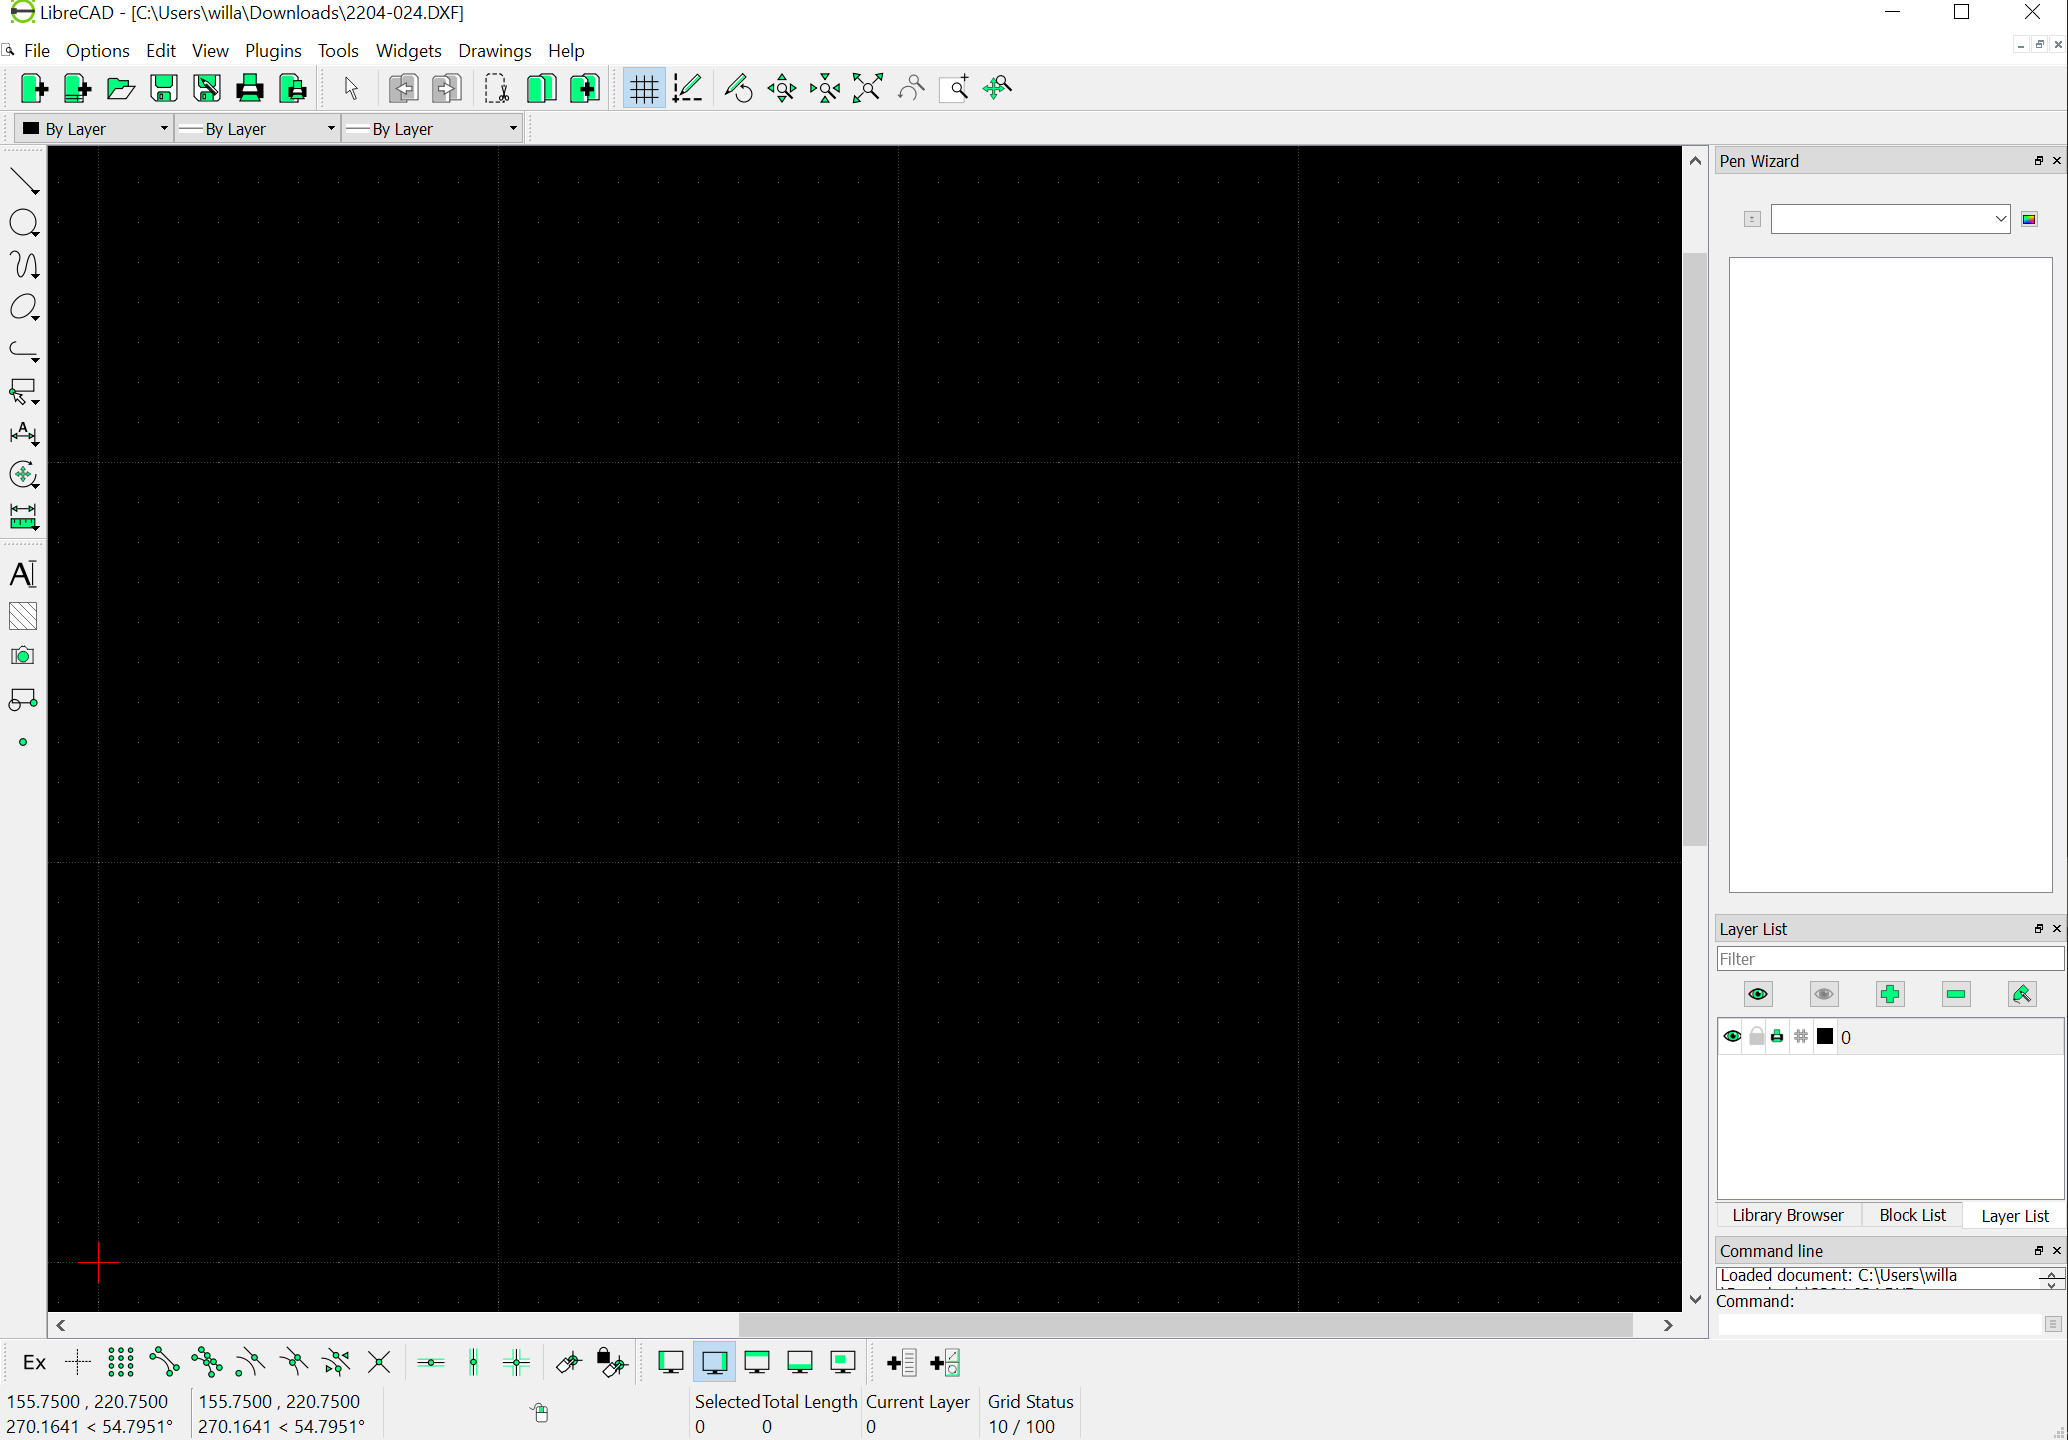Image resolution: width=2068 pixels, height=1440 pixels.
Task: Toggle lock on layer 0
Action: [x=1757, y=1037]
